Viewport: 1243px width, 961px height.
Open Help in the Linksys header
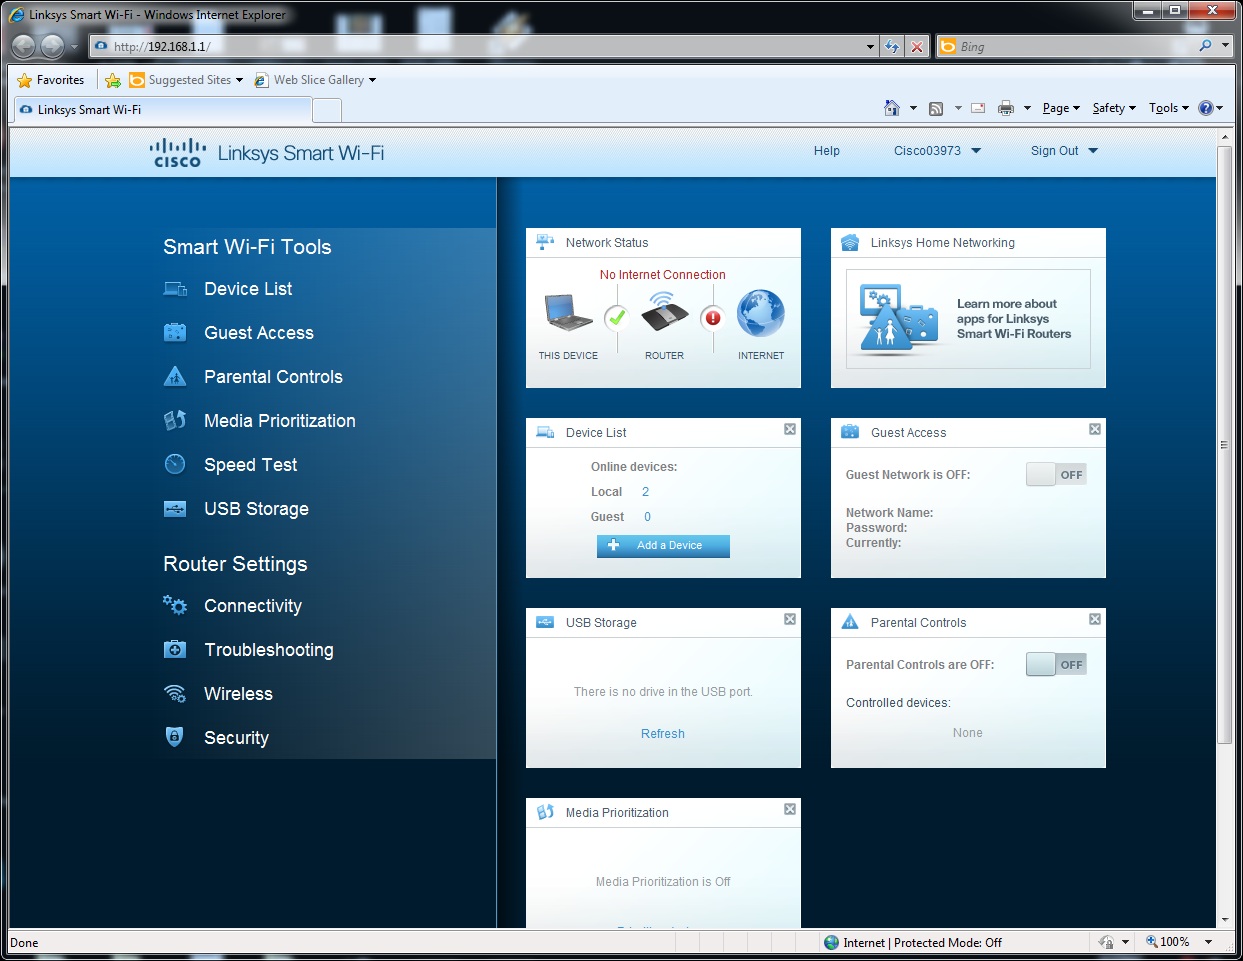click(x=827, y=151)
